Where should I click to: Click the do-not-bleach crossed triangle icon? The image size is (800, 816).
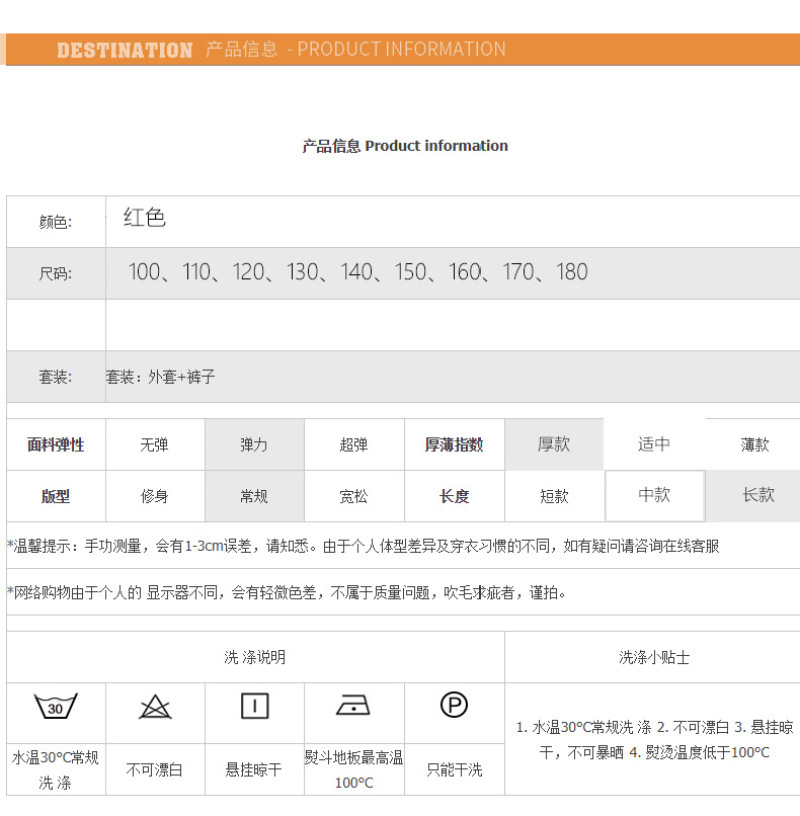[155, 707]
